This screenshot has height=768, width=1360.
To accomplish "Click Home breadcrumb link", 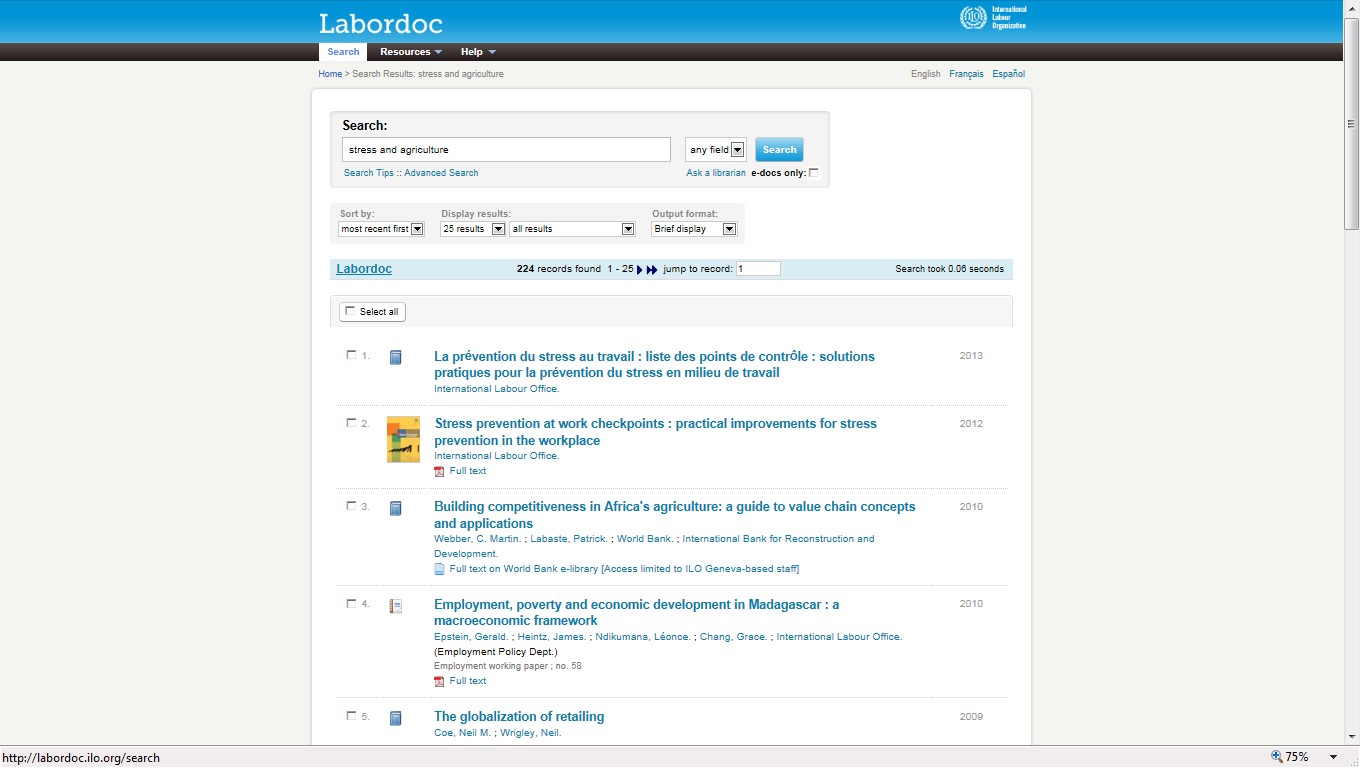I will tap(330, 74).
